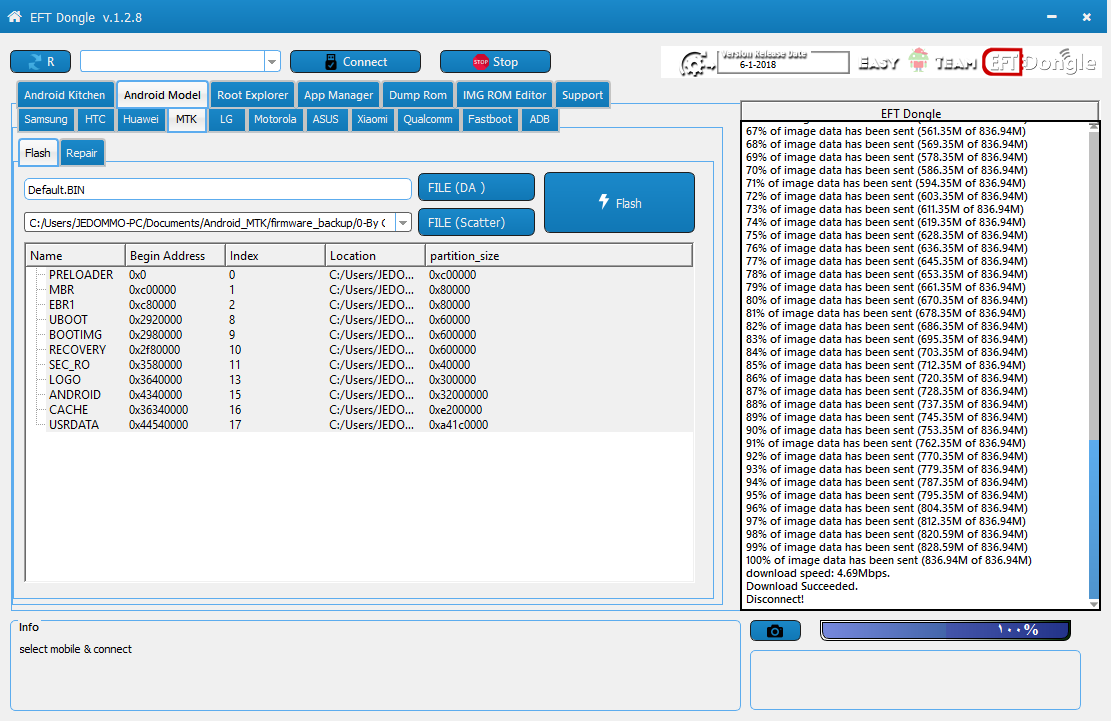This screenshot has height=721, width=1111.
Task: Select the Flash sub-tab
Action: (38, 153)
